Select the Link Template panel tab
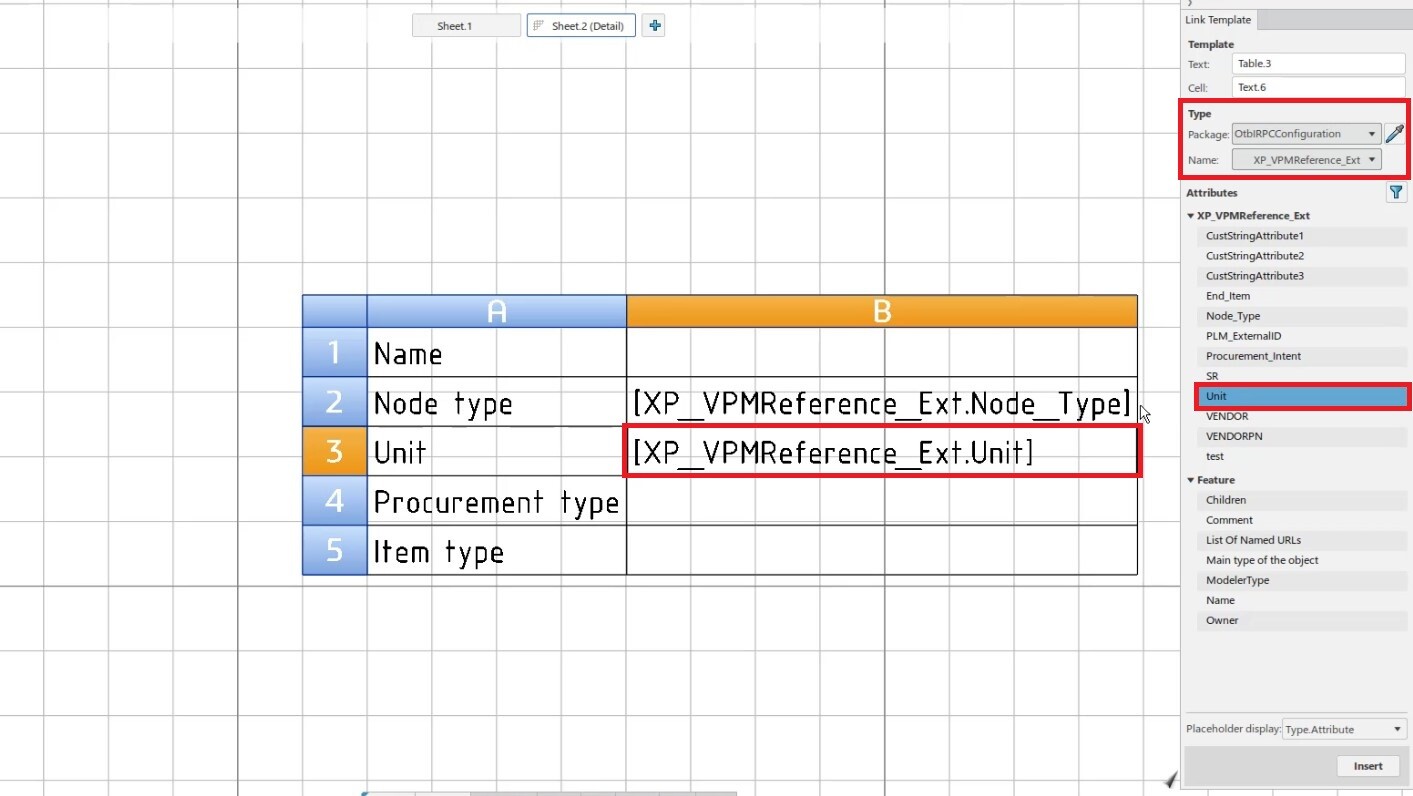This screenshot has height=796, width=1413. 1218,20
